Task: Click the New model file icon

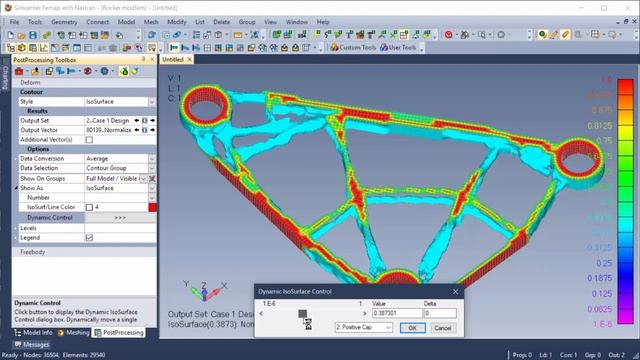Action: [x=11, y=35]
